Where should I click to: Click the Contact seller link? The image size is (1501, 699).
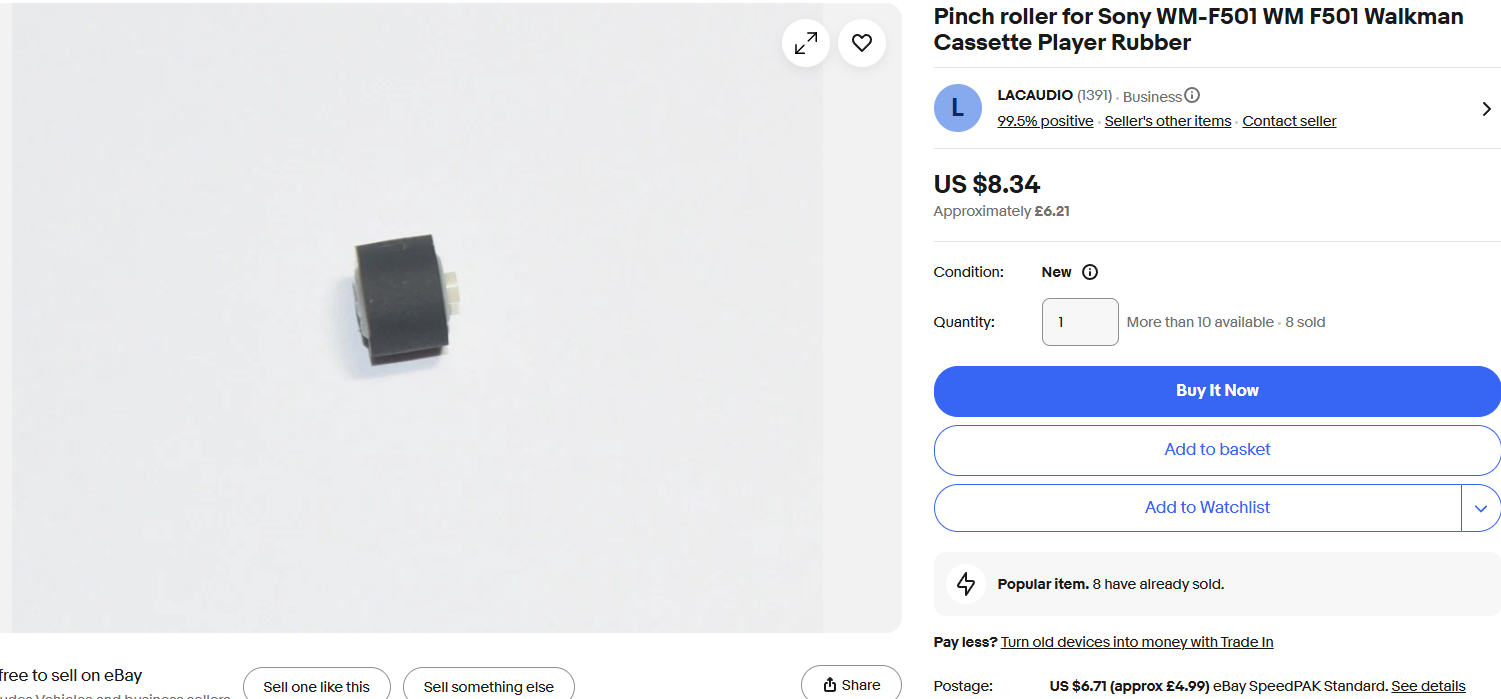[1289, 121]
